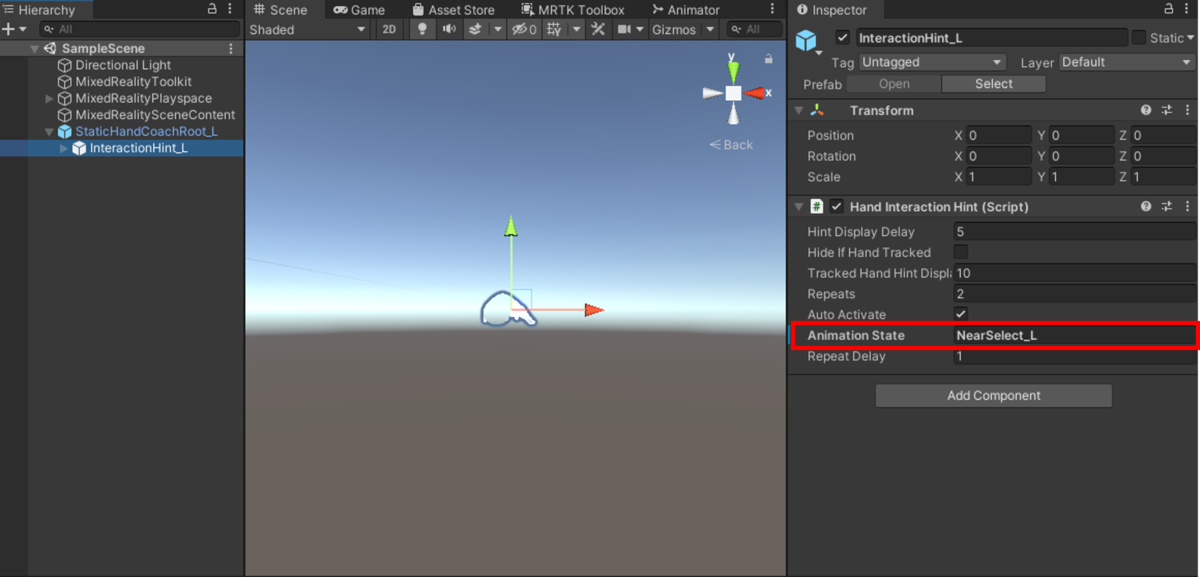
Task: Open the component editor tools icon
Action: (x=598, y=29)
